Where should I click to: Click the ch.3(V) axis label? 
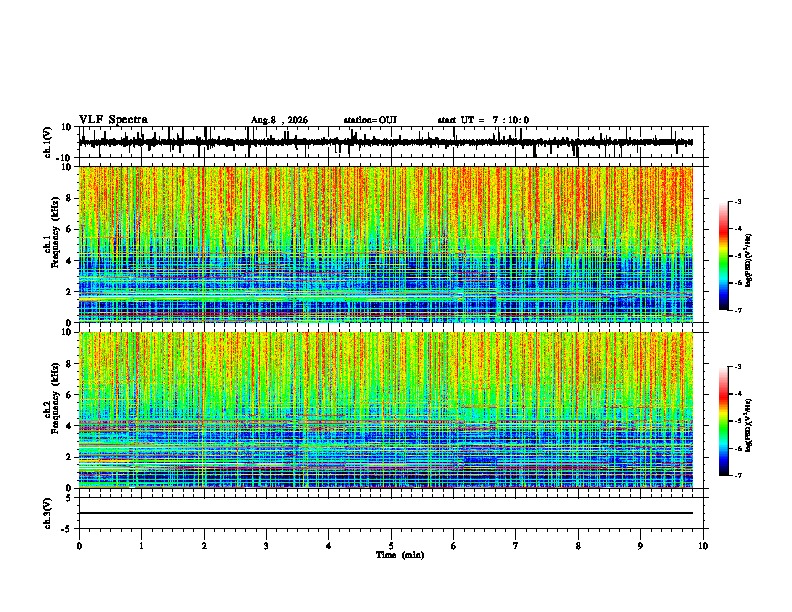48,513
